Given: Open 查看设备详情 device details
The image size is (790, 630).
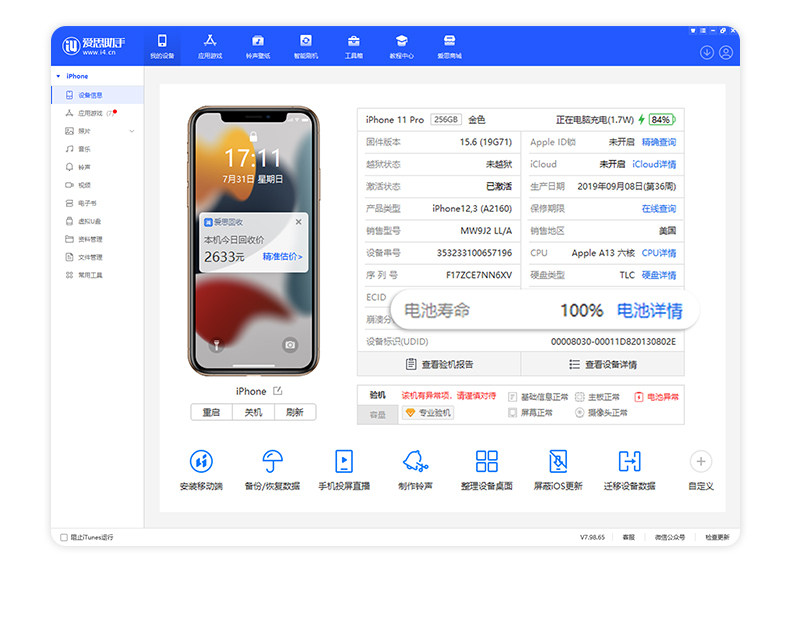Looking at the screenshot, I should coord(603,364).
